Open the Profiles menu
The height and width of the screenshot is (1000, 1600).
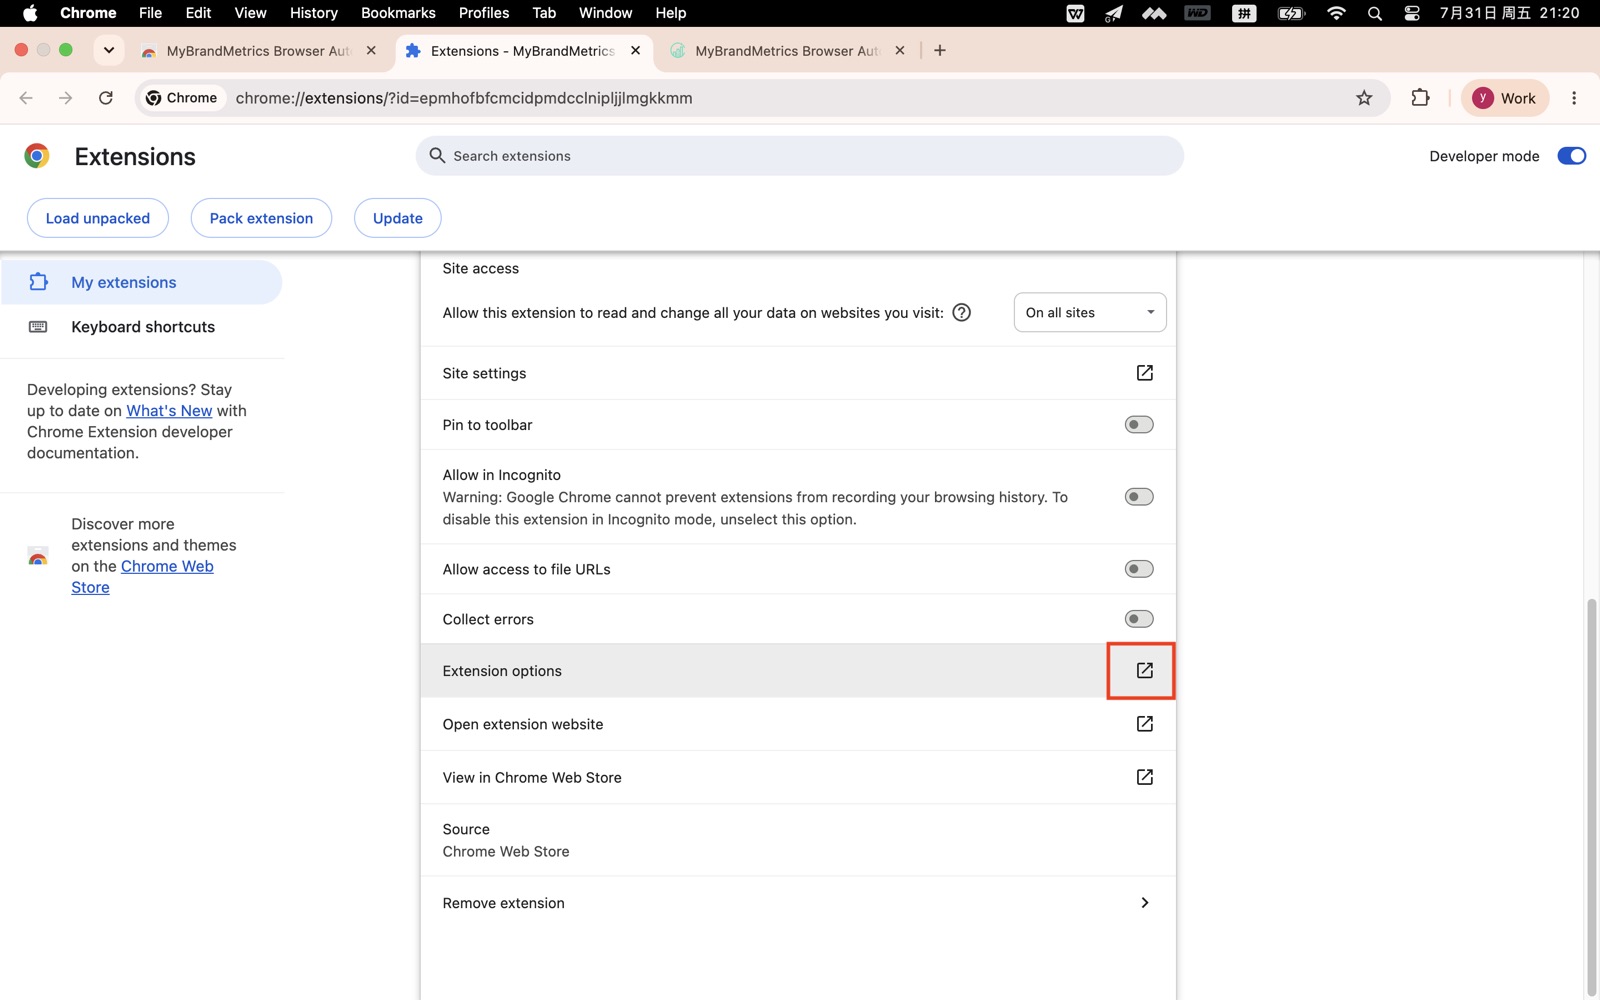(x=484, y=13)
